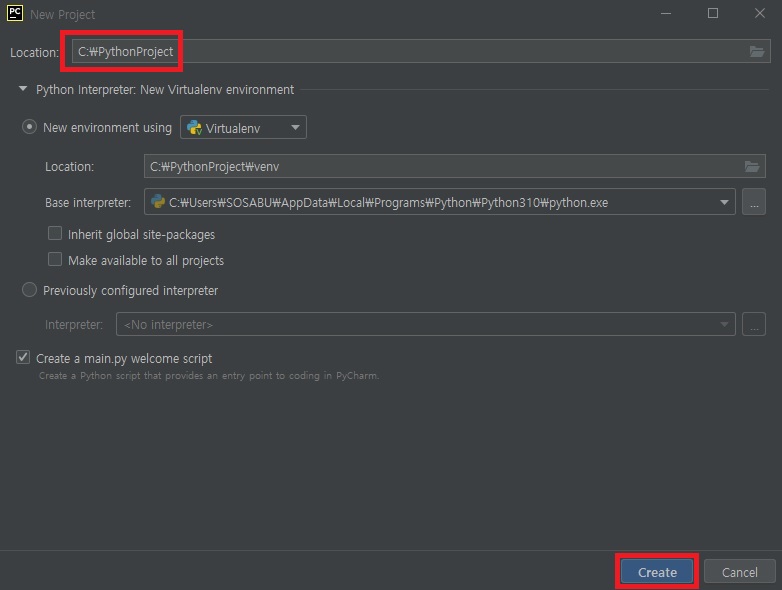The width and height of the screenshot is (782, 590).
Task: Click Python Interpreter: New Virtualenv environment heading
Action: coord(165,89)
